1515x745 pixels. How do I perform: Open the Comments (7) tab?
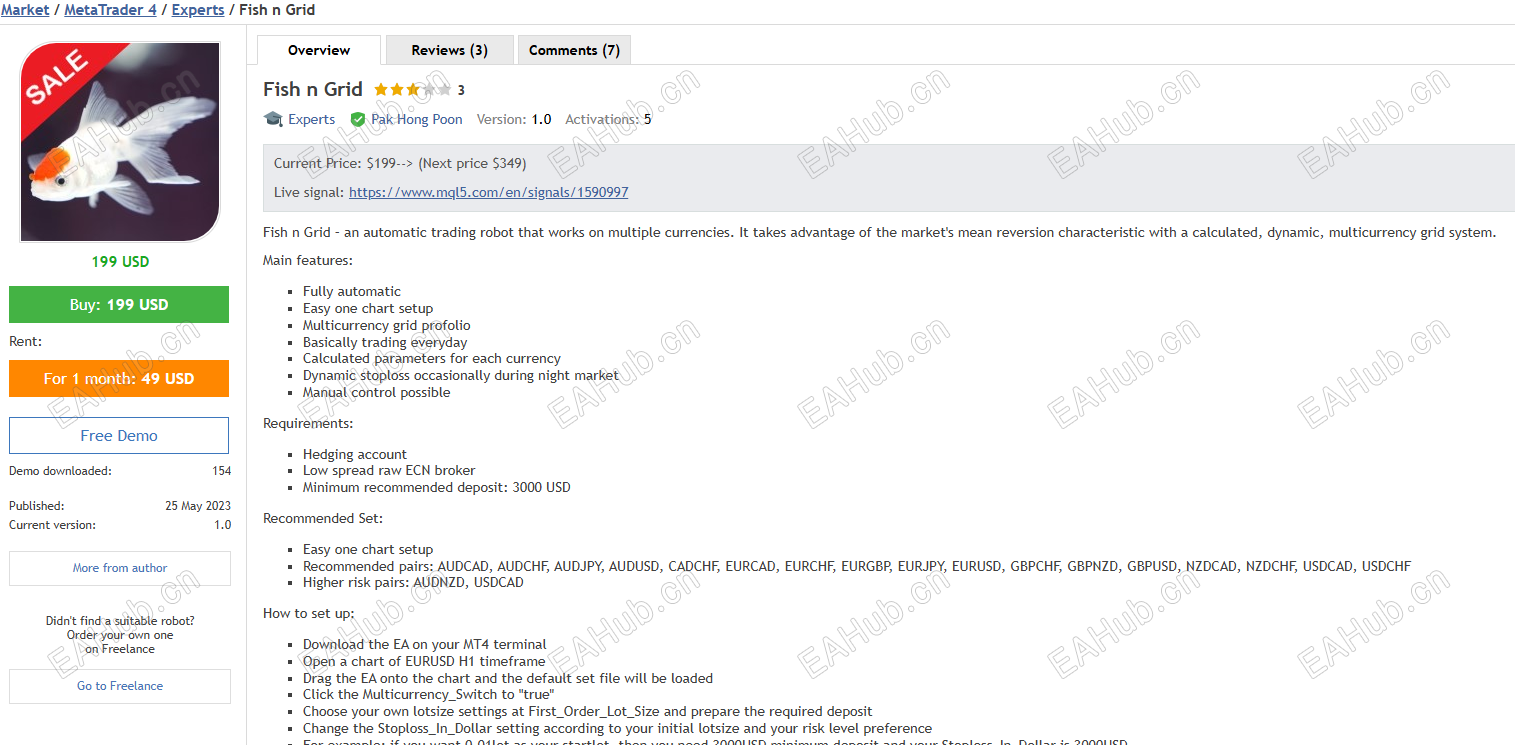pos(573,49)
